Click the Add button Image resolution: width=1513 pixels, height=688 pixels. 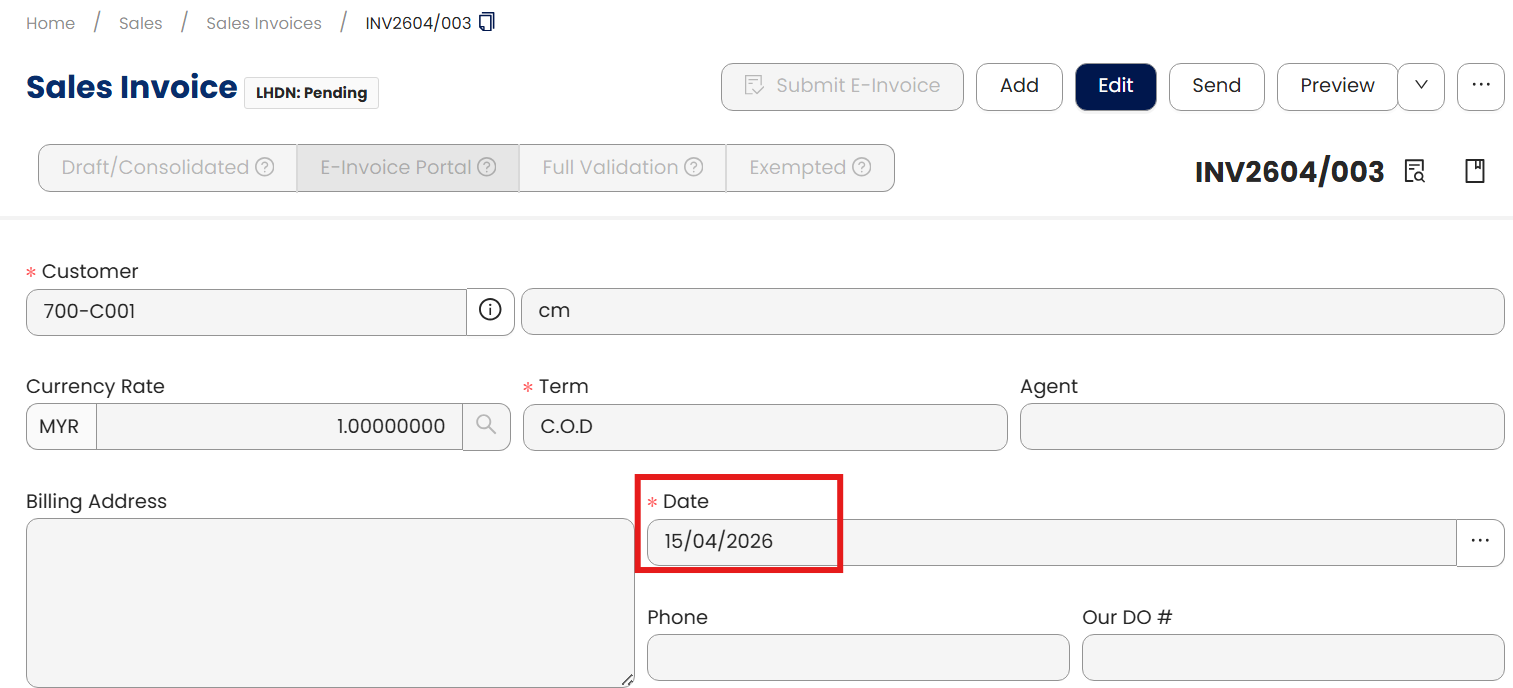click(1019, 86)
